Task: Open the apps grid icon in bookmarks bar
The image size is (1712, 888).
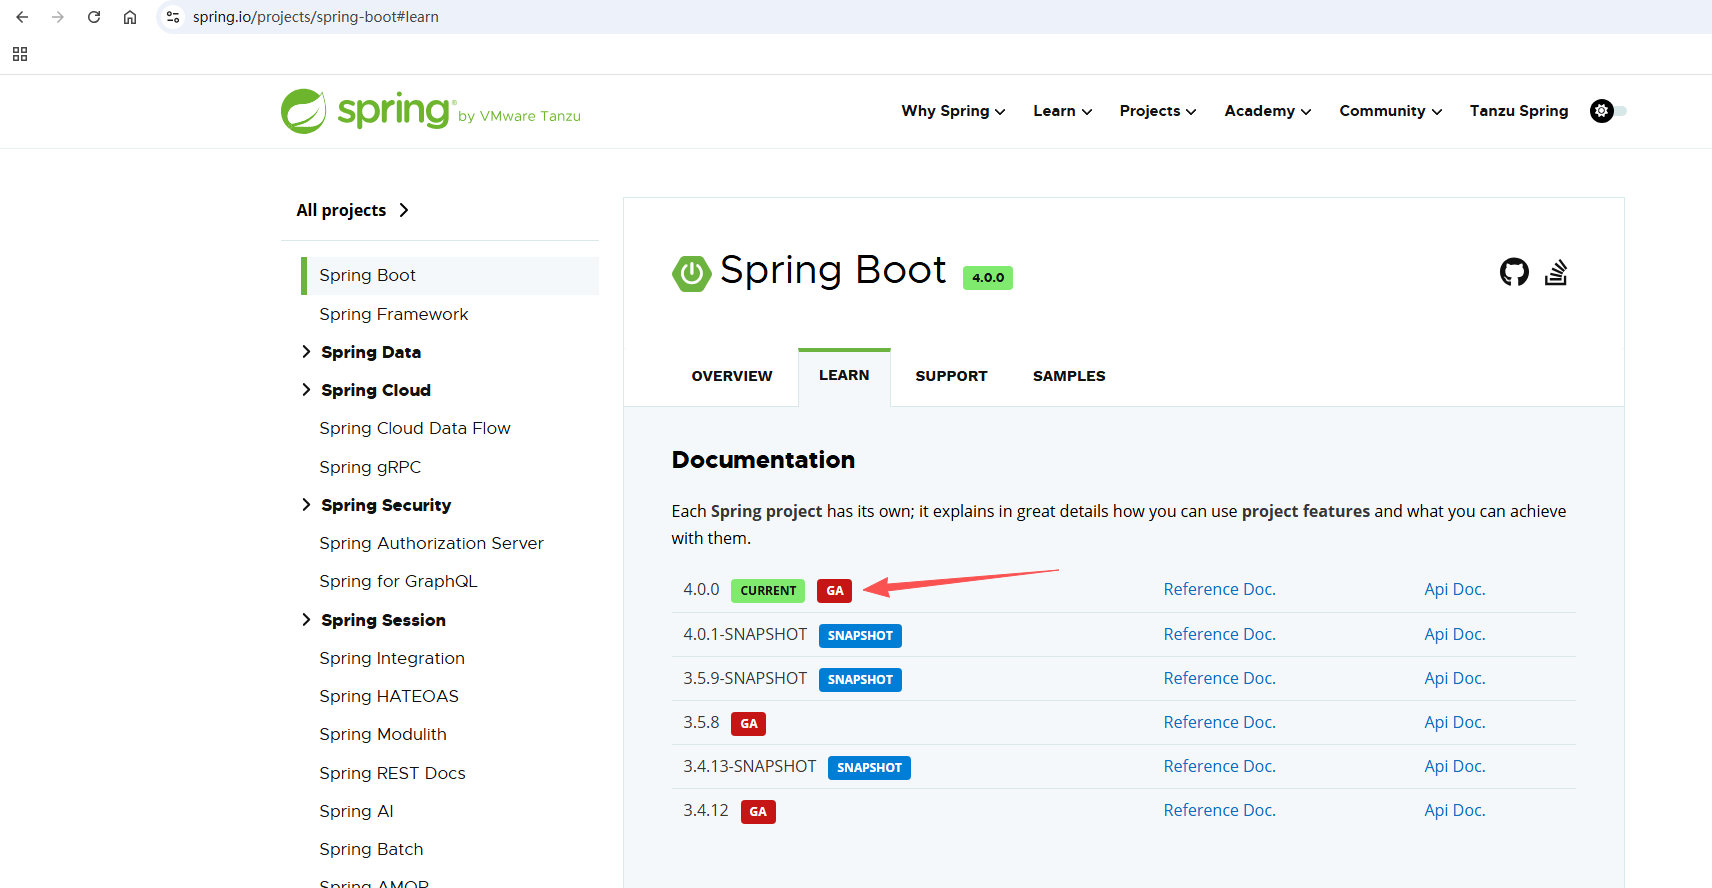Action: [x=20, y=54]
